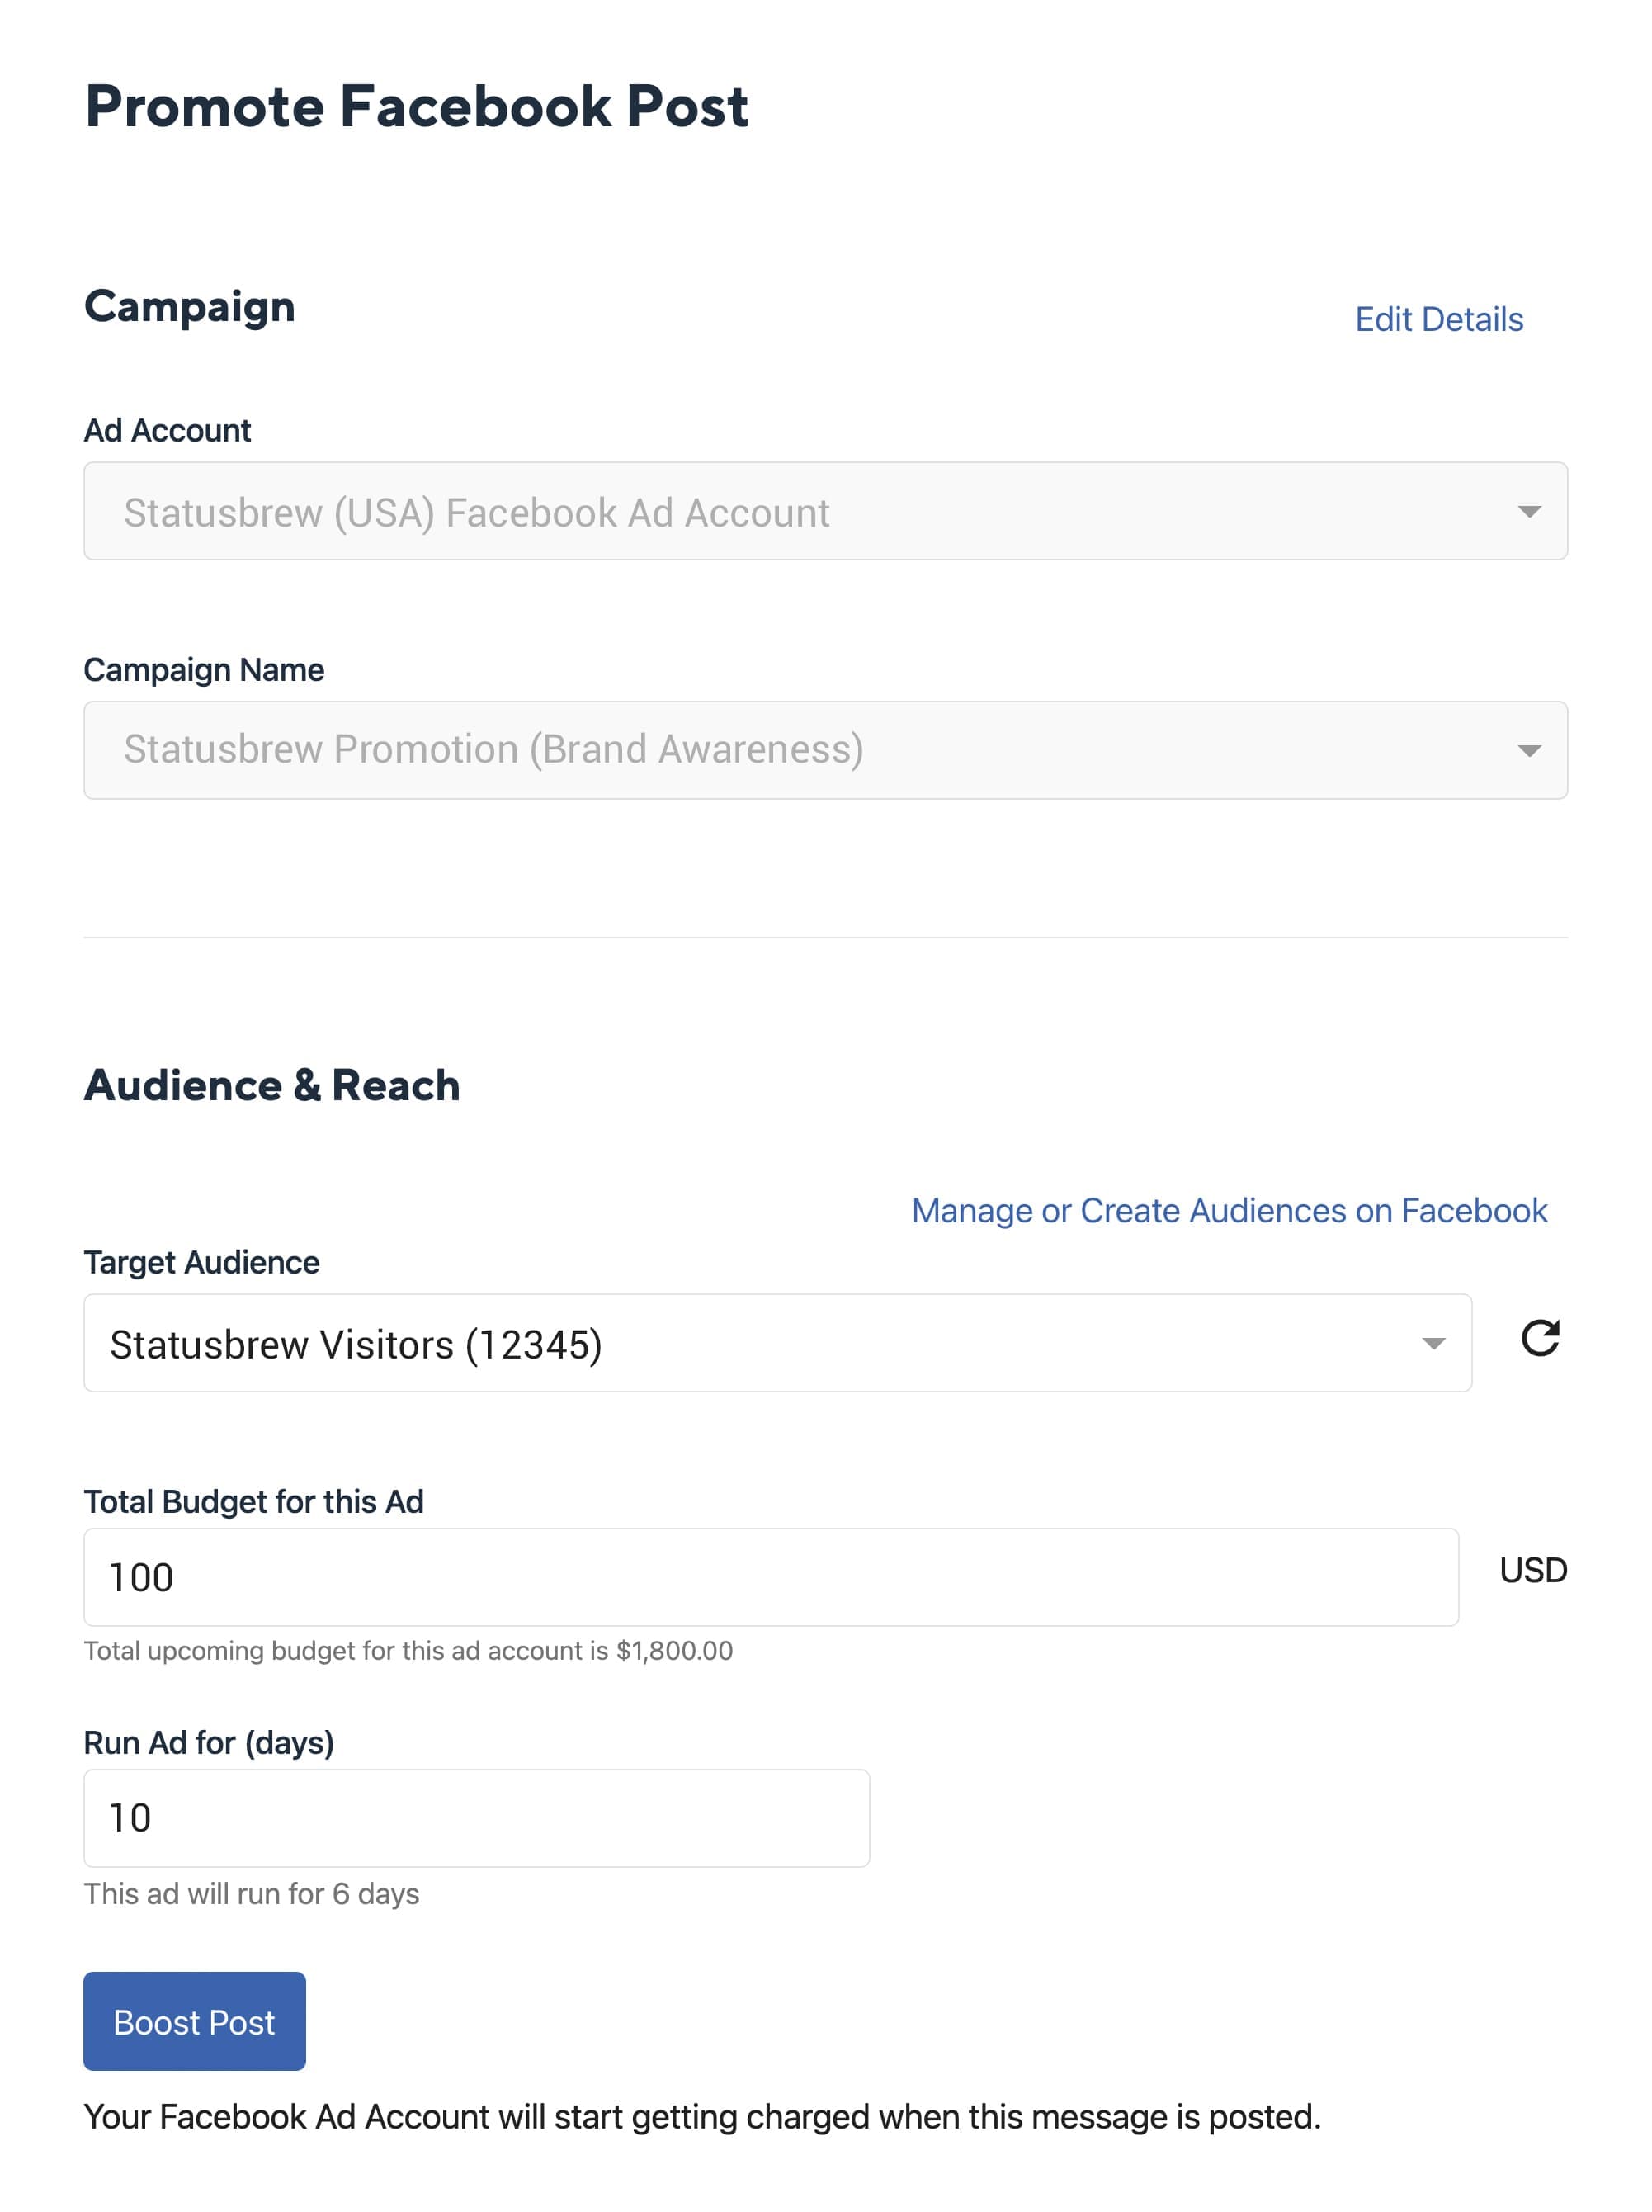The height and width of the screenshot is (2212, 1652).
Task: Click the Target Audience label
Action: [201, 1262]
